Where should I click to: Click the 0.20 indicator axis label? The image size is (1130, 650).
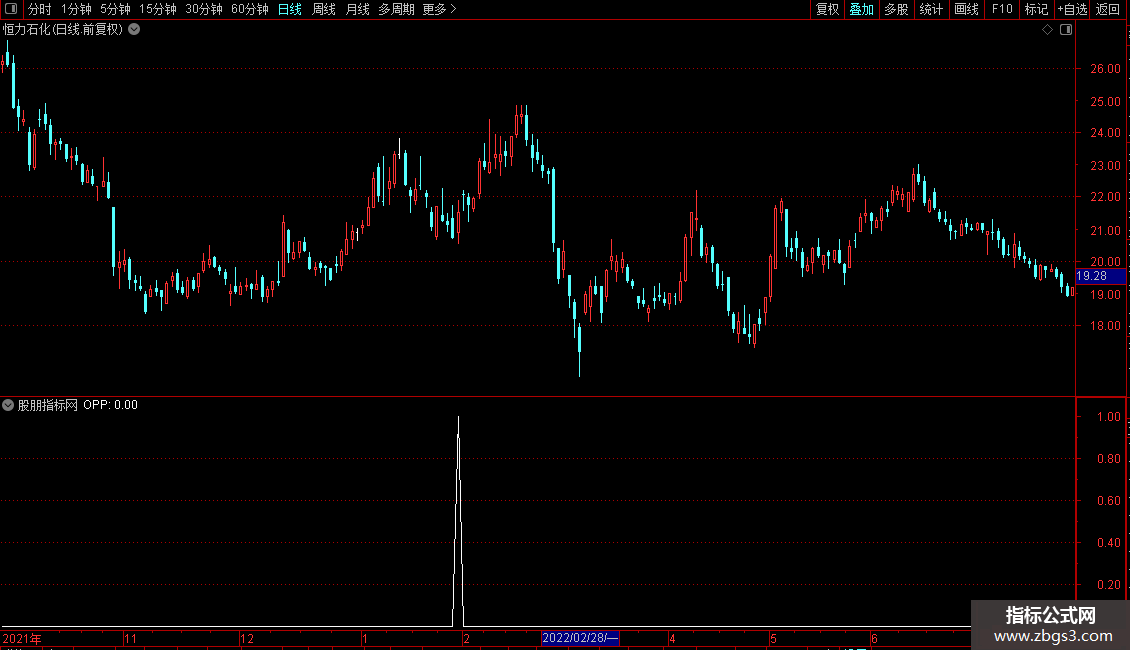point(1108,584)
